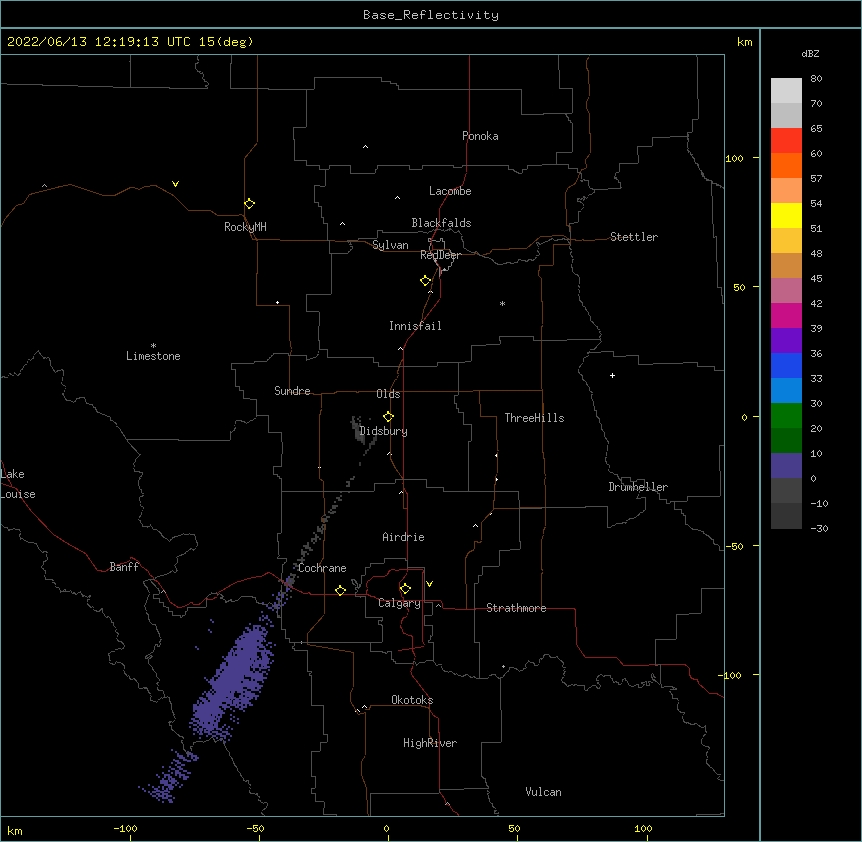
Task: Click the Base_Reflectivity title
Action: click(x=431, y=15)
